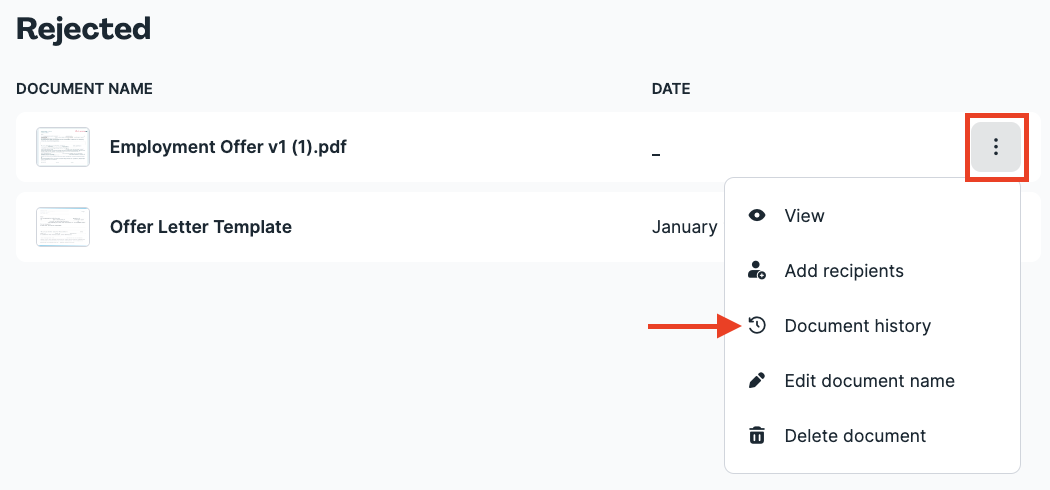Open Offer Letter Template thumbnail preview

pyautogui.click(x=63, y=227)
